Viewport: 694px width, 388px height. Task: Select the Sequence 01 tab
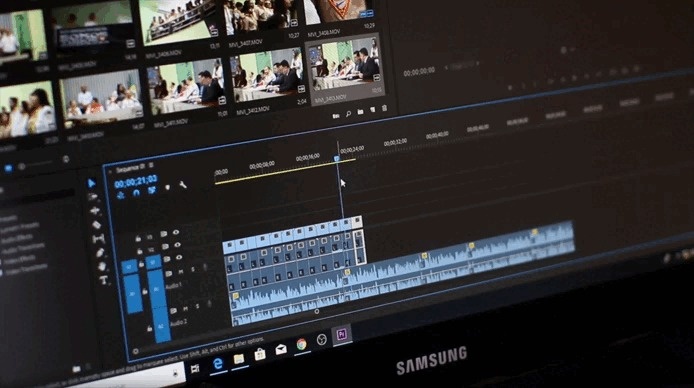coord(130,168)
